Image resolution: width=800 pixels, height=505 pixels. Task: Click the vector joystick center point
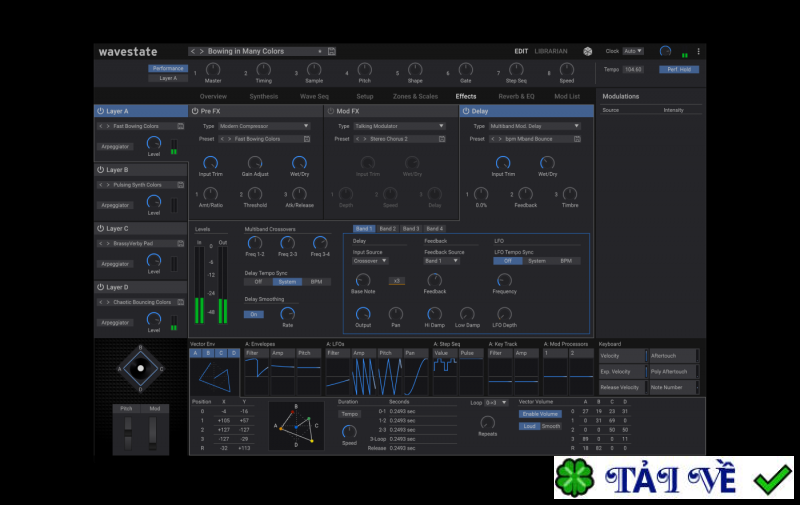[x=141, y=368]
